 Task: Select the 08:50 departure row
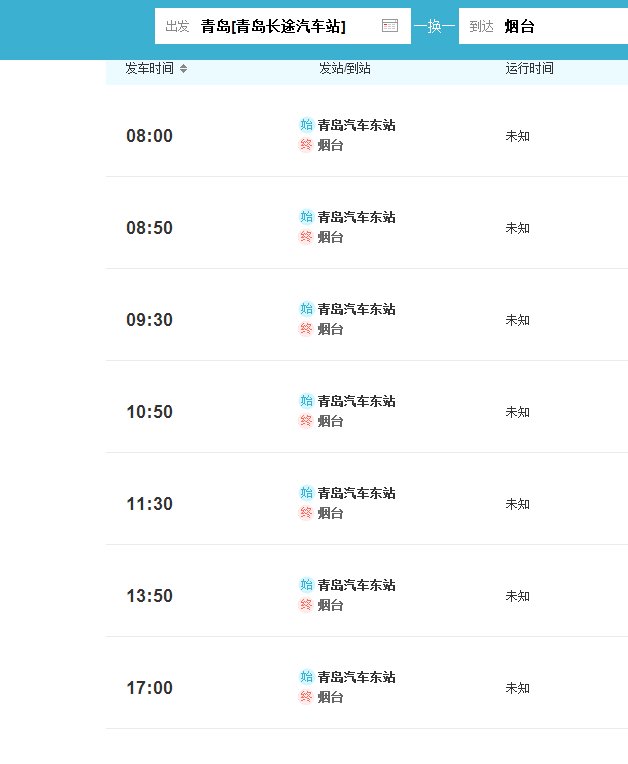tap(149, 228)
